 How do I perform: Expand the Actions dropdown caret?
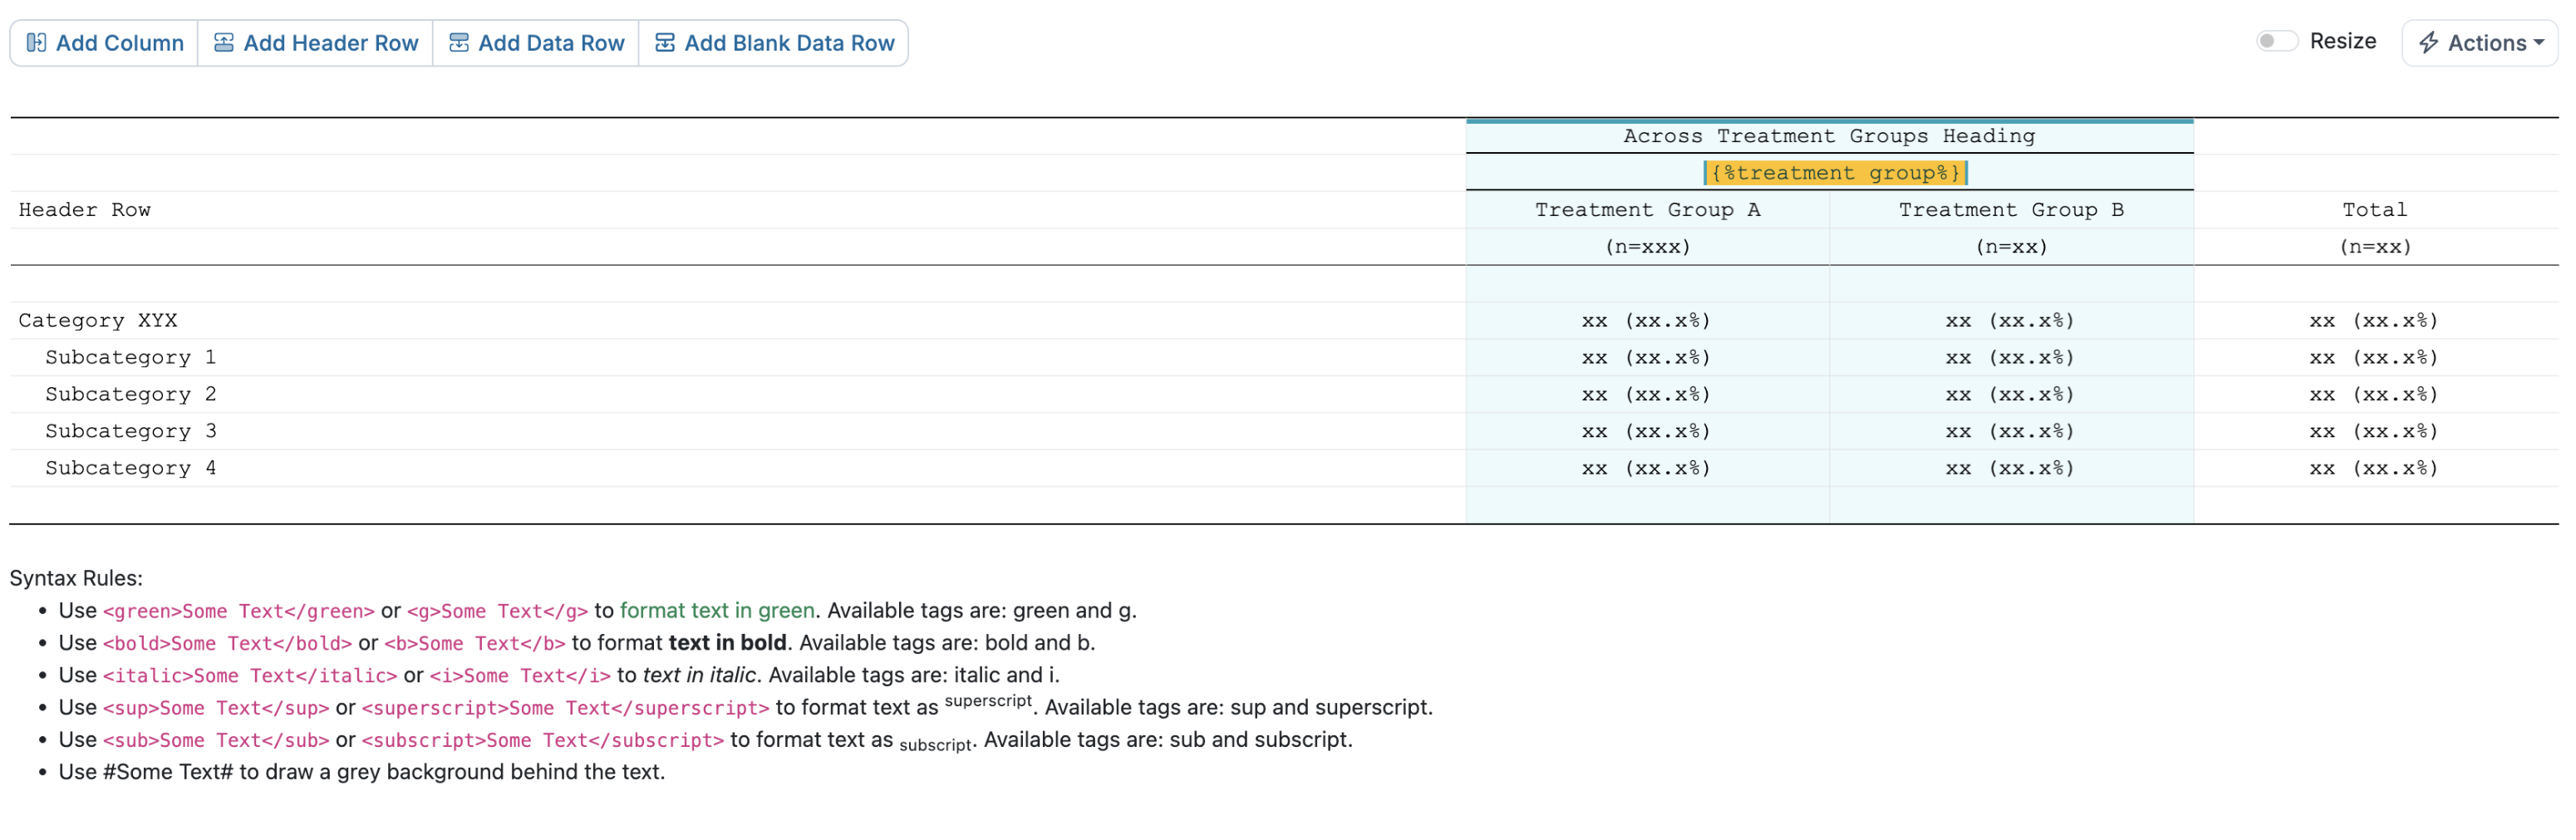(x=2538, y=43)
